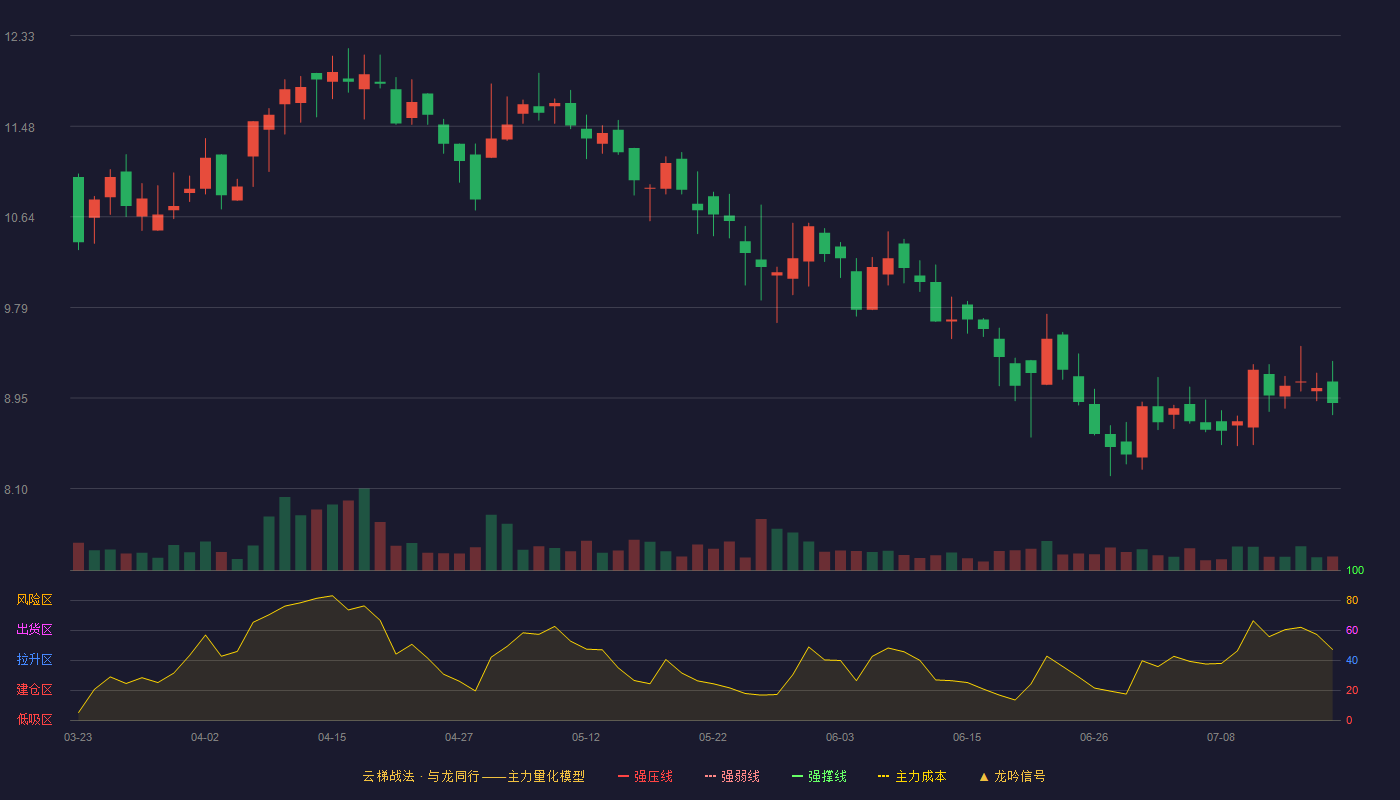Click the 12.33 price axis label
This screenshot has width=1400, height=800.
click(x=19, y=37)
